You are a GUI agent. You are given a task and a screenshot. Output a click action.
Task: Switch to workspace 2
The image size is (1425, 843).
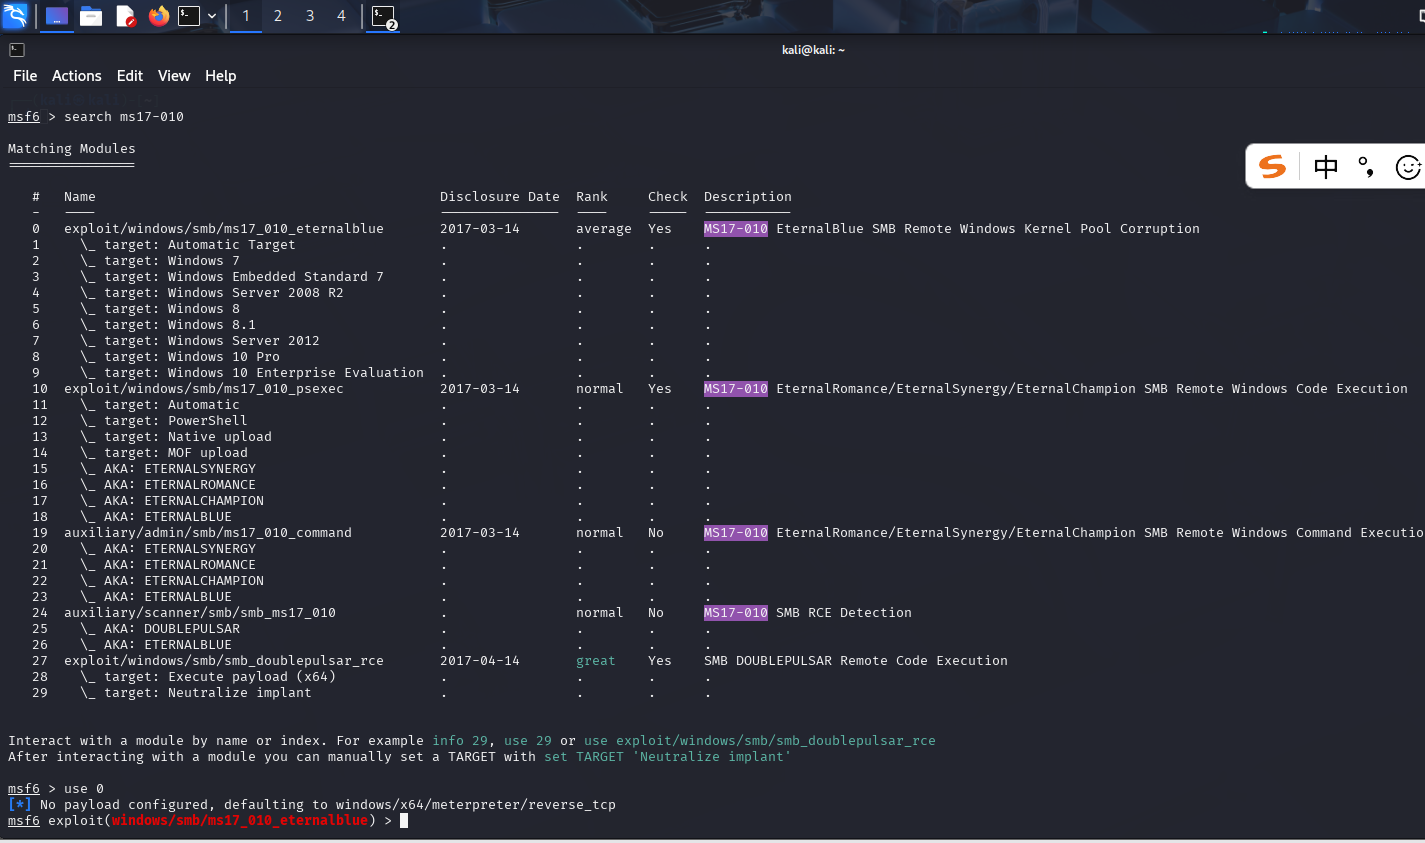[278, 16]
